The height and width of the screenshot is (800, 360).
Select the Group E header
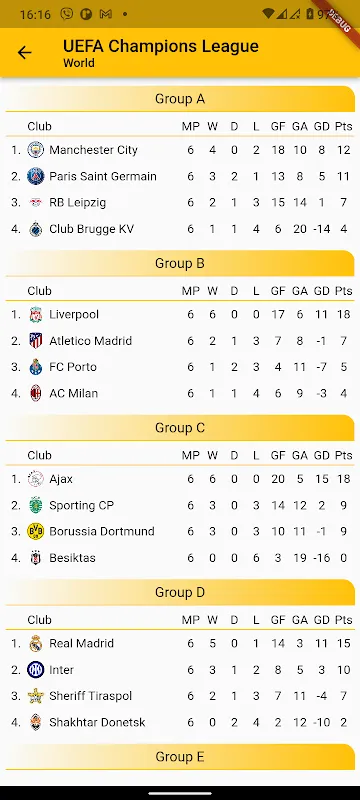(180, 757)
